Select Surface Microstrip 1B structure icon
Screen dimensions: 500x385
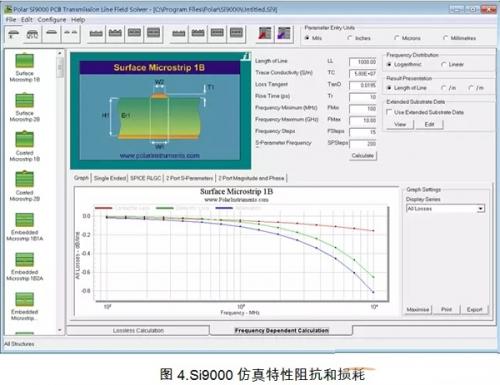(25, 61)
